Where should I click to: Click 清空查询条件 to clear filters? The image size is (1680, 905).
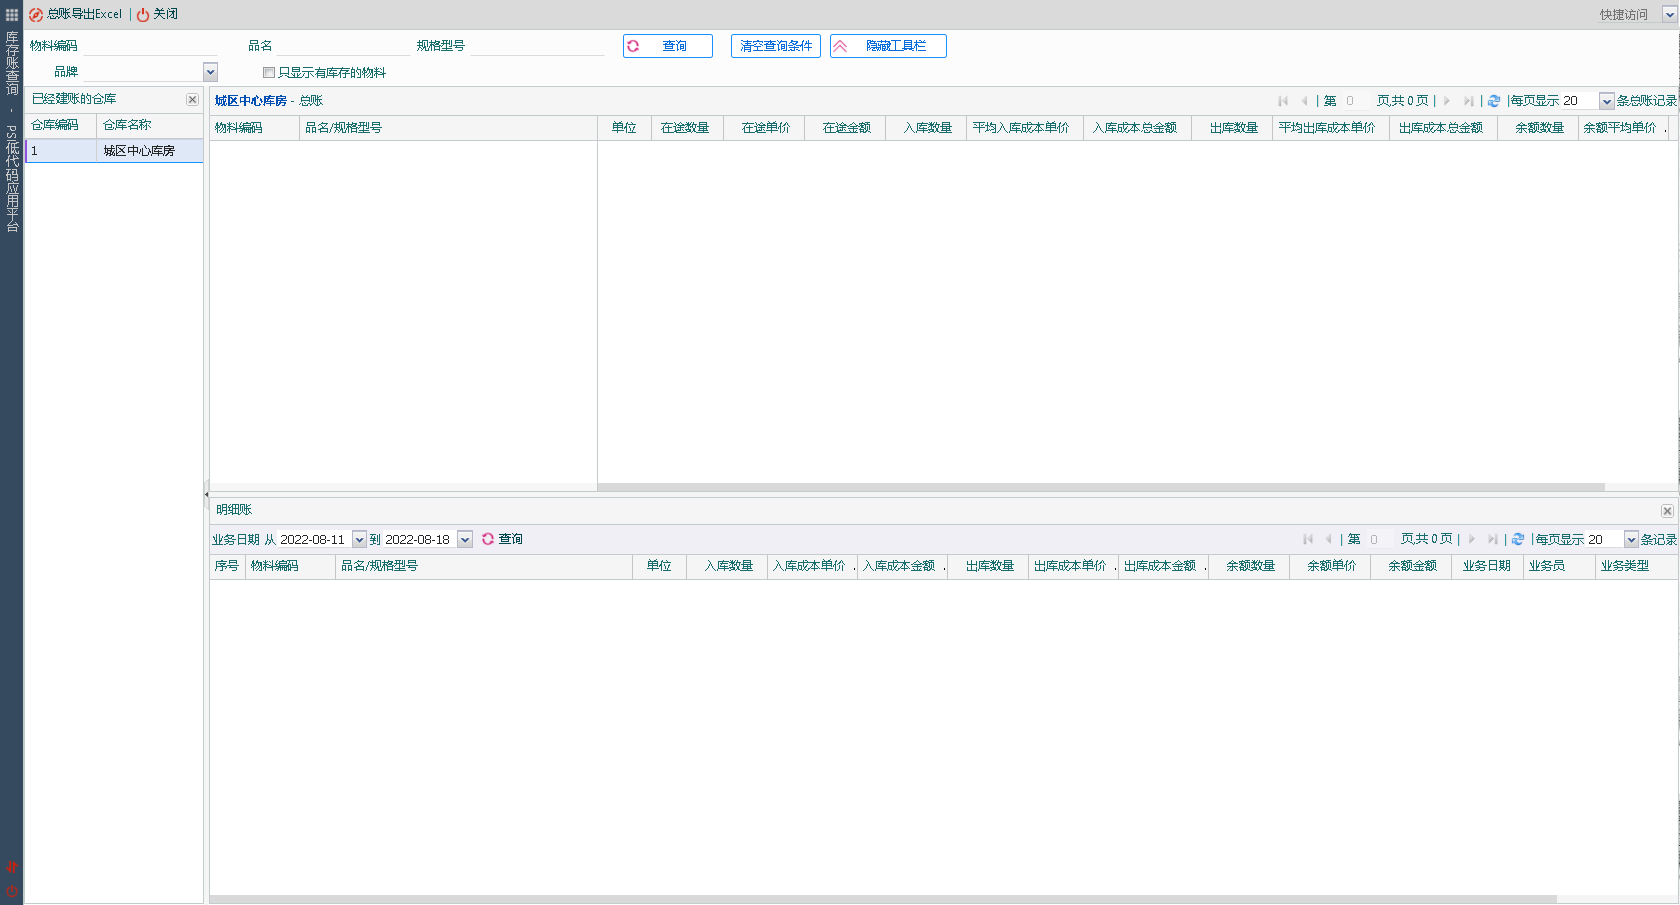(x=775, y=46)
